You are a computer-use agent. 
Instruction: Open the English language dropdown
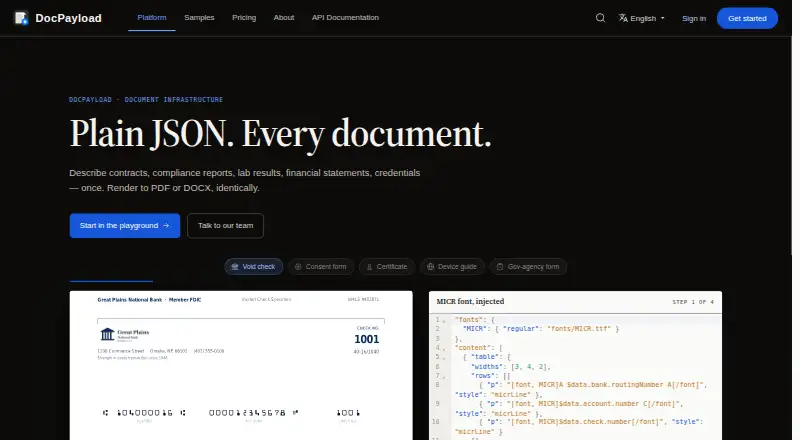(x=642, y=18)
